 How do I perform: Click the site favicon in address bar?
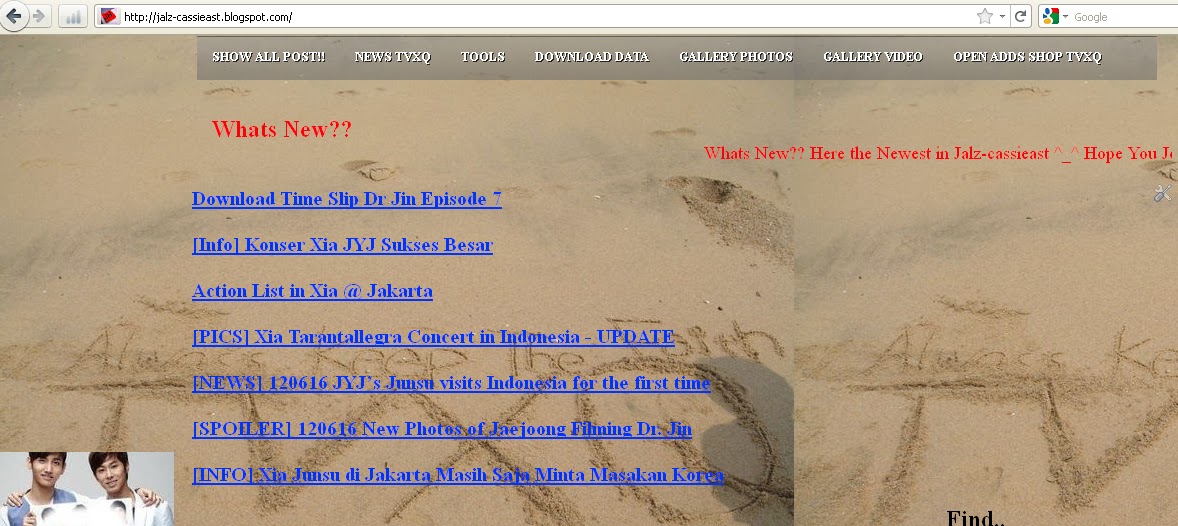[110, 17]
